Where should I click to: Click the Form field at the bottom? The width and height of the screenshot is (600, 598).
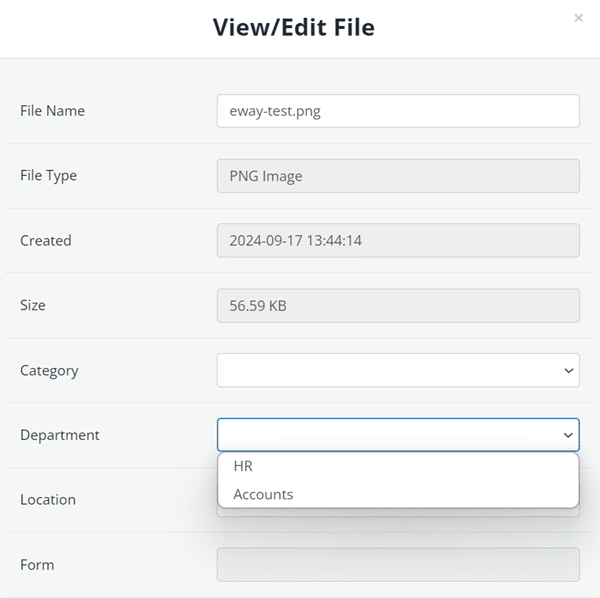[397, 564]
